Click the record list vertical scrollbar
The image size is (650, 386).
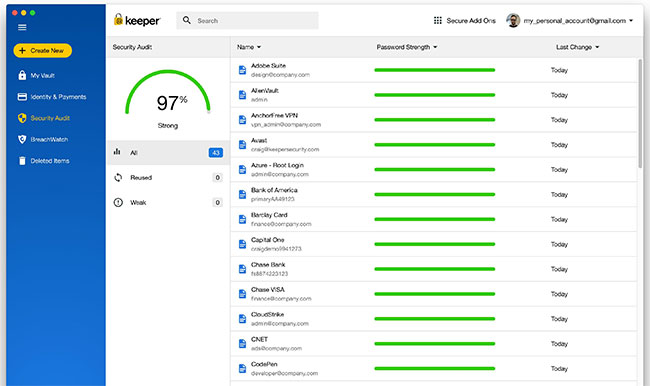(x=640, y=113)
